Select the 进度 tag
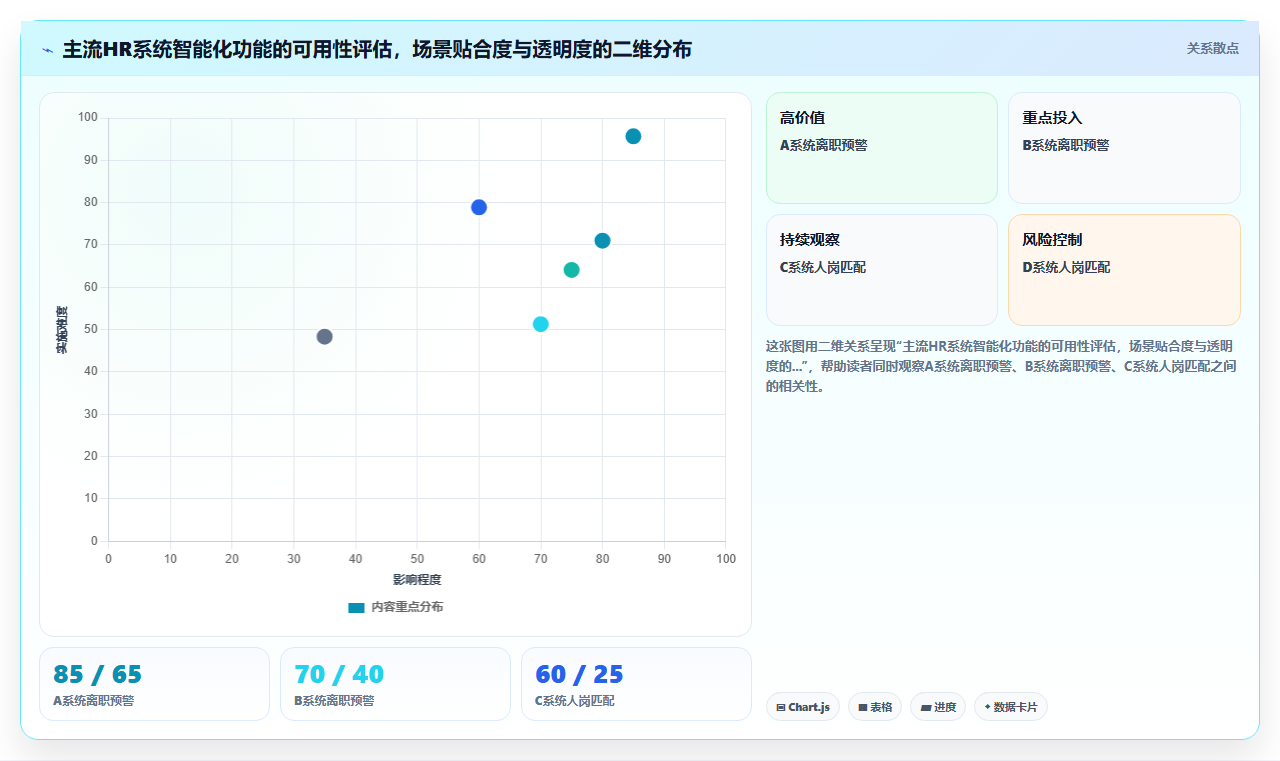Image resolution: width=1280 pixels, height=761 pixels. pyautogui.click(x=938, y=707)
